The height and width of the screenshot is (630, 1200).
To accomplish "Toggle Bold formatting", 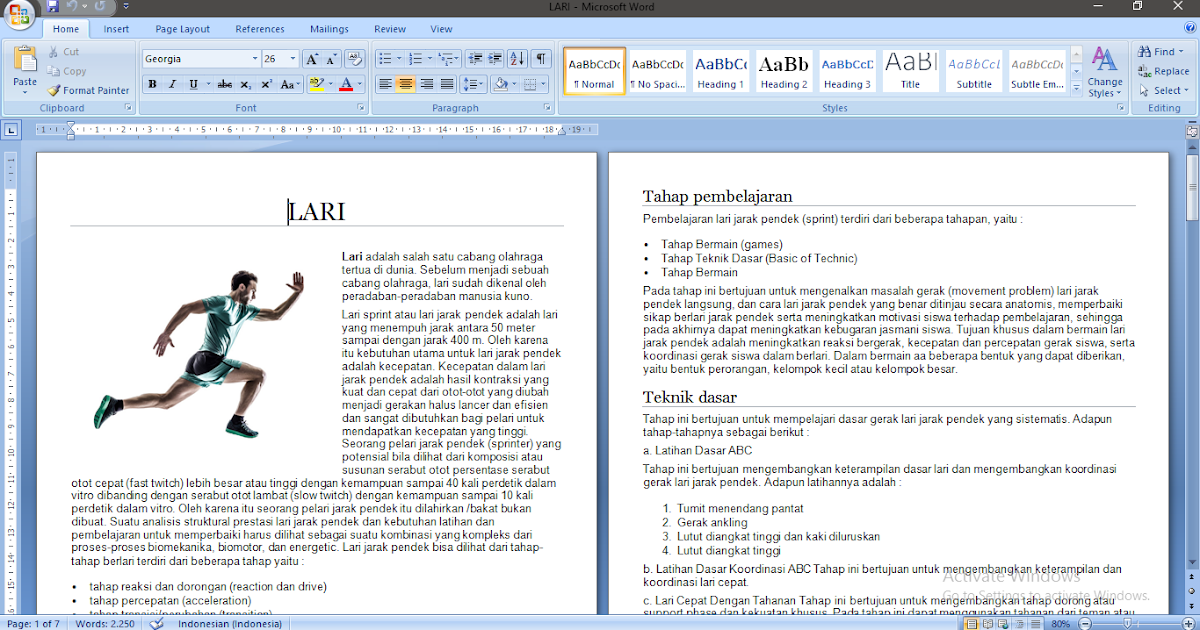I will (x=152, y=84).
